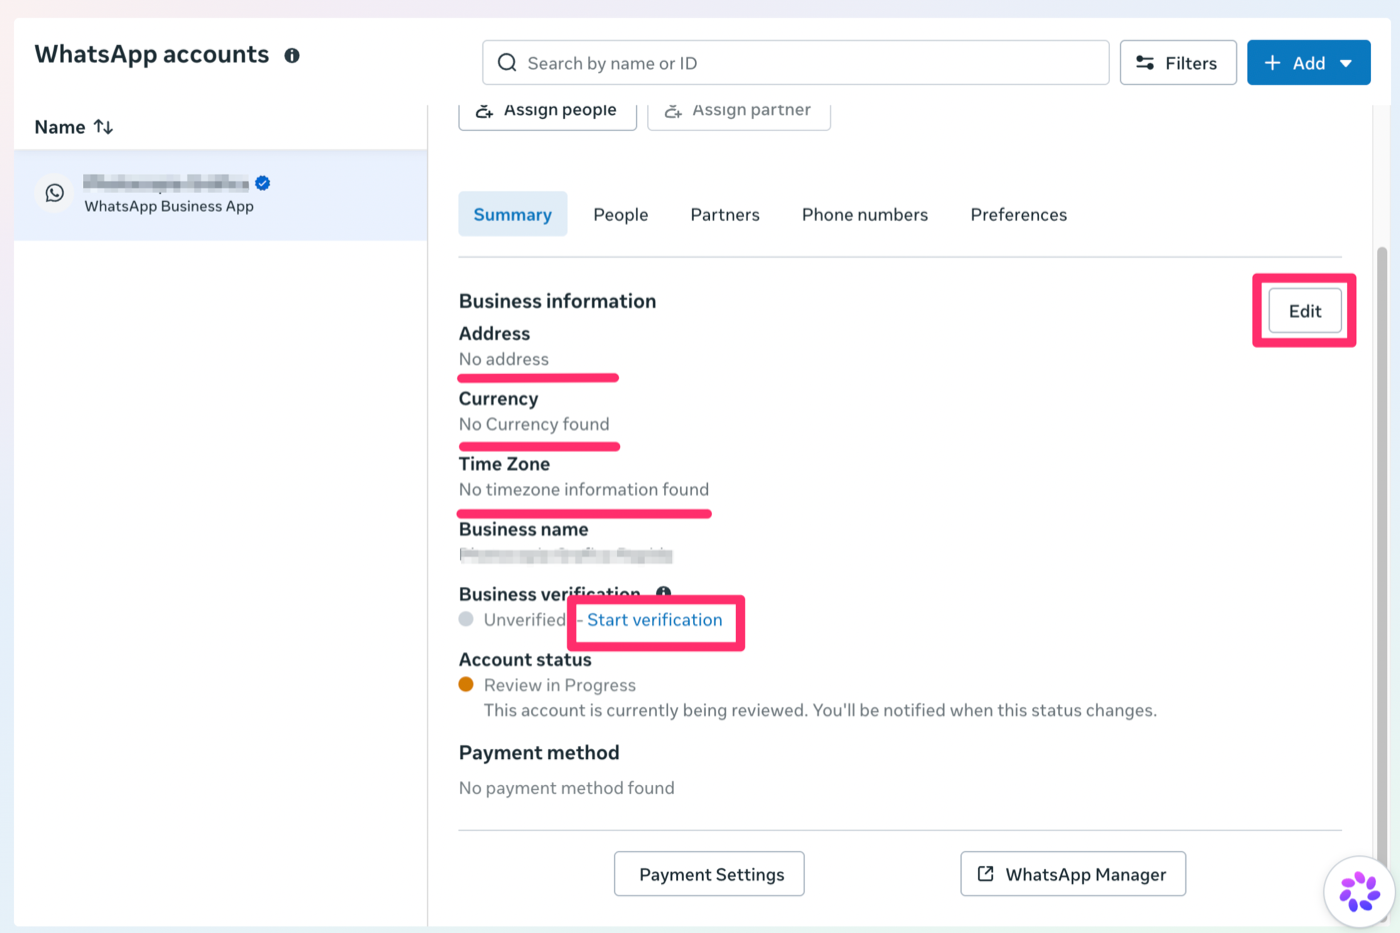Go to the Preferences tab

point(1019,215)
